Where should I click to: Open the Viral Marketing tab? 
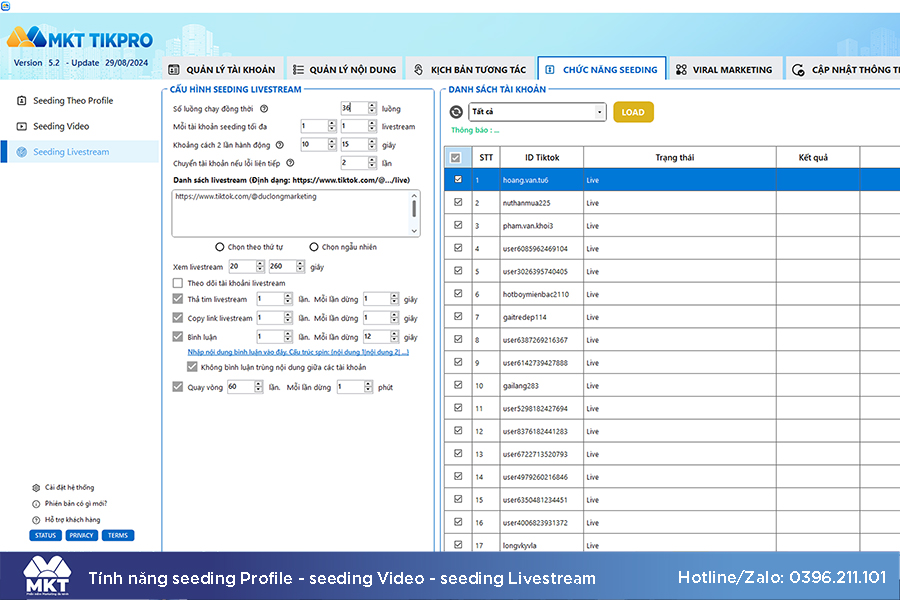(724, 69)
